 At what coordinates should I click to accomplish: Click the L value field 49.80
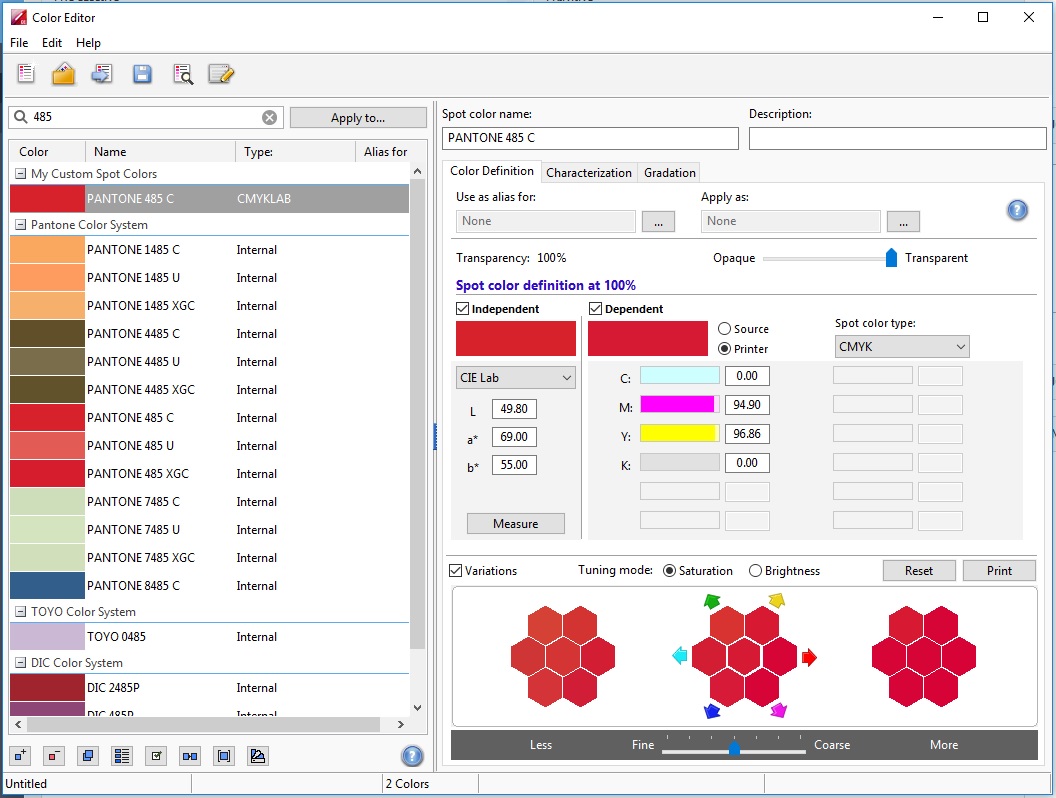[x=514, y=409]
